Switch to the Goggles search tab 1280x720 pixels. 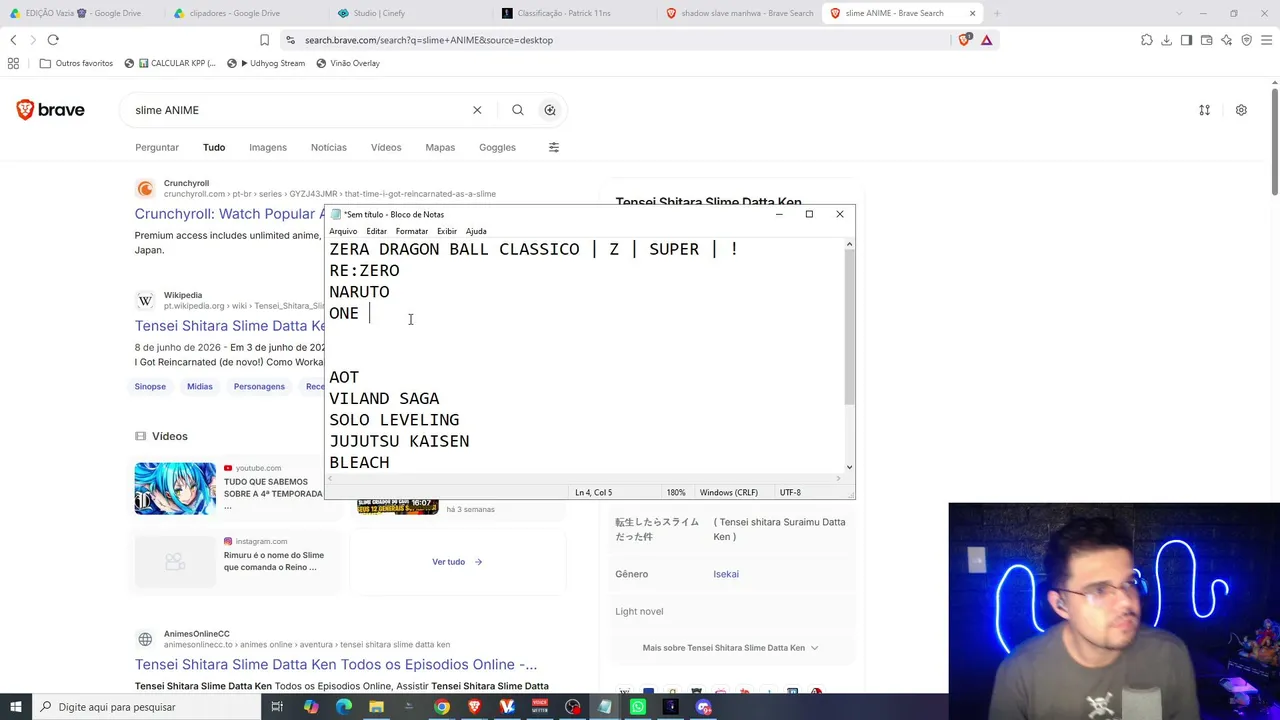(497, 147)
